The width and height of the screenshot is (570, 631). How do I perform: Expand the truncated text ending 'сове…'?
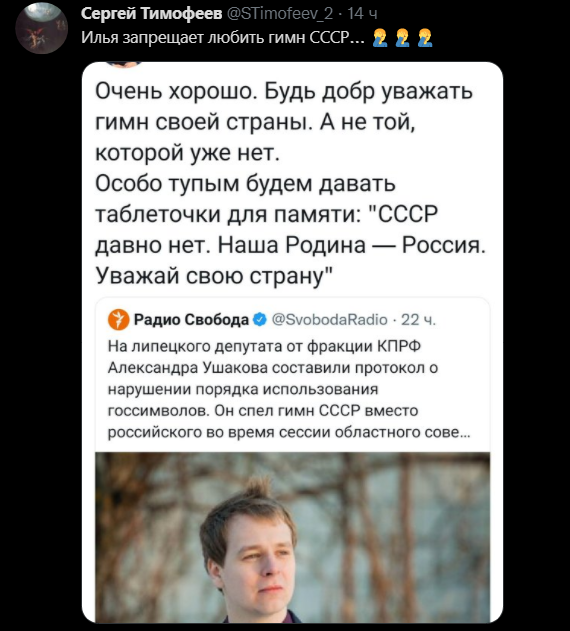tap(460, 432)
